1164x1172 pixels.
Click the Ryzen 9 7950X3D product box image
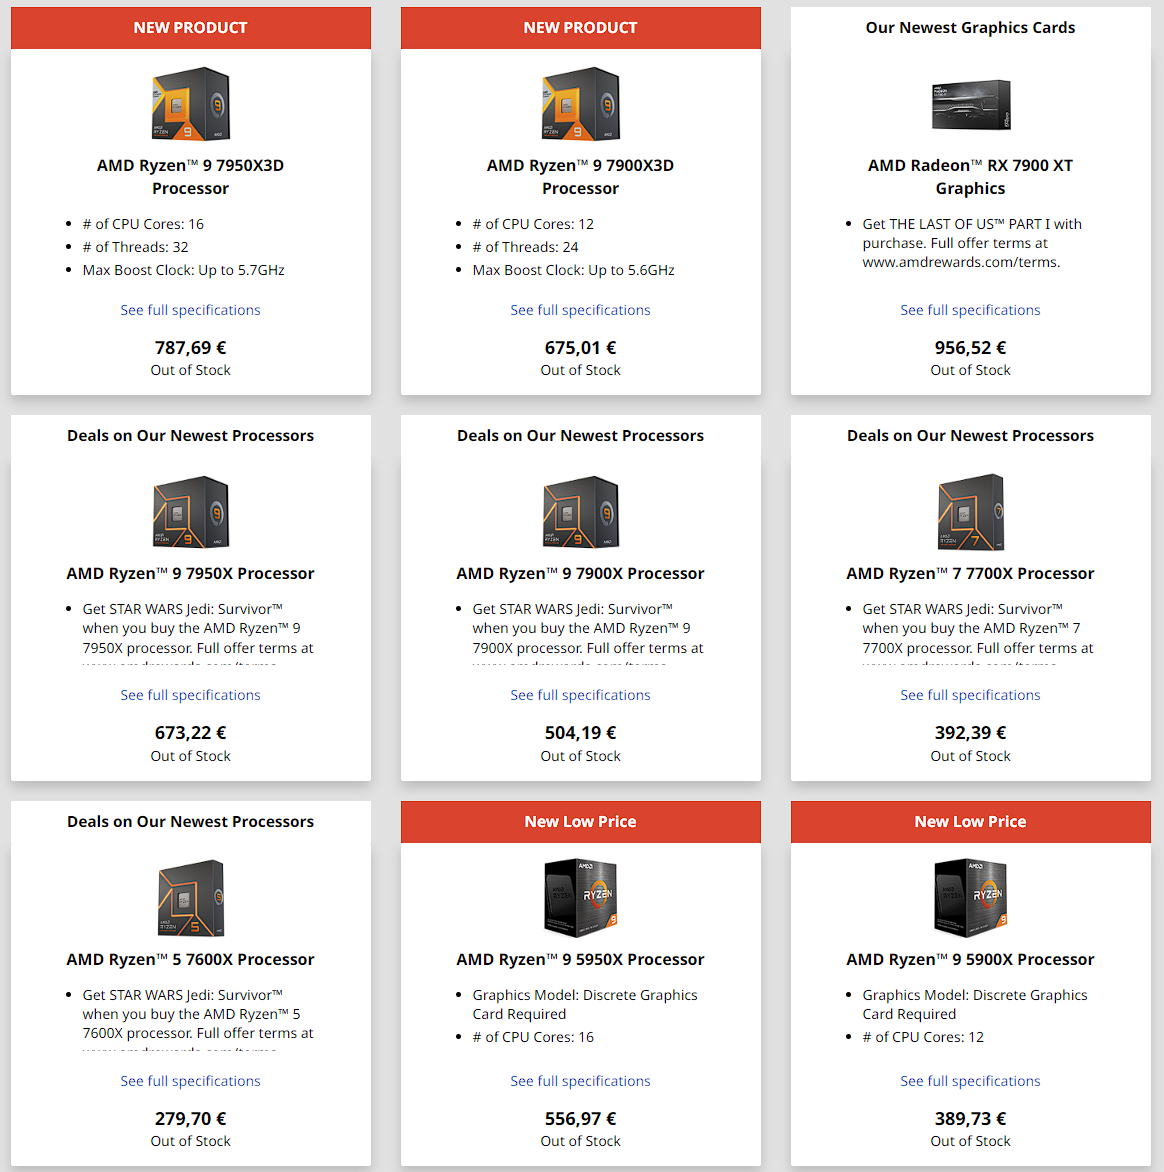[191, 104]
